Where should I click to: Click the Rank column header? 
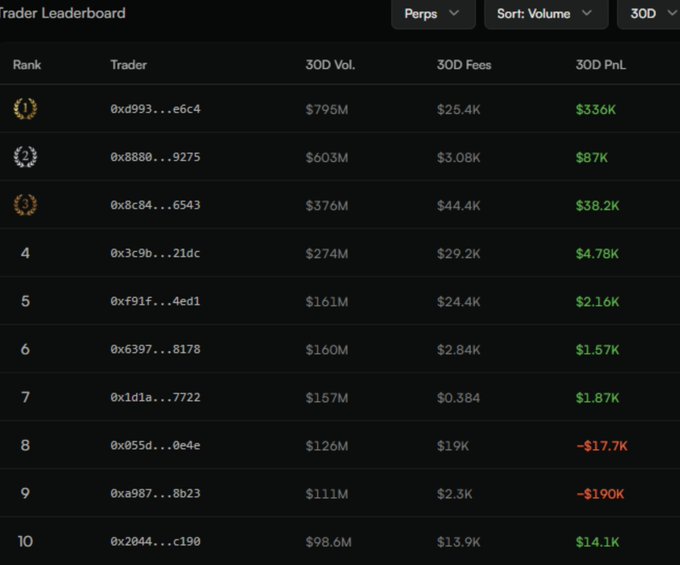click(27, 65)
